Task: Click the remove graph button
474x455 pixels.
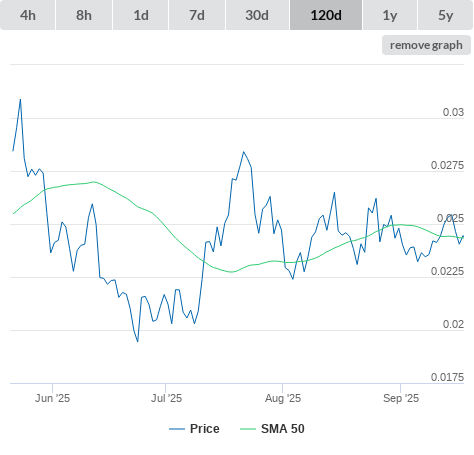Action: [x=426, y=45]
